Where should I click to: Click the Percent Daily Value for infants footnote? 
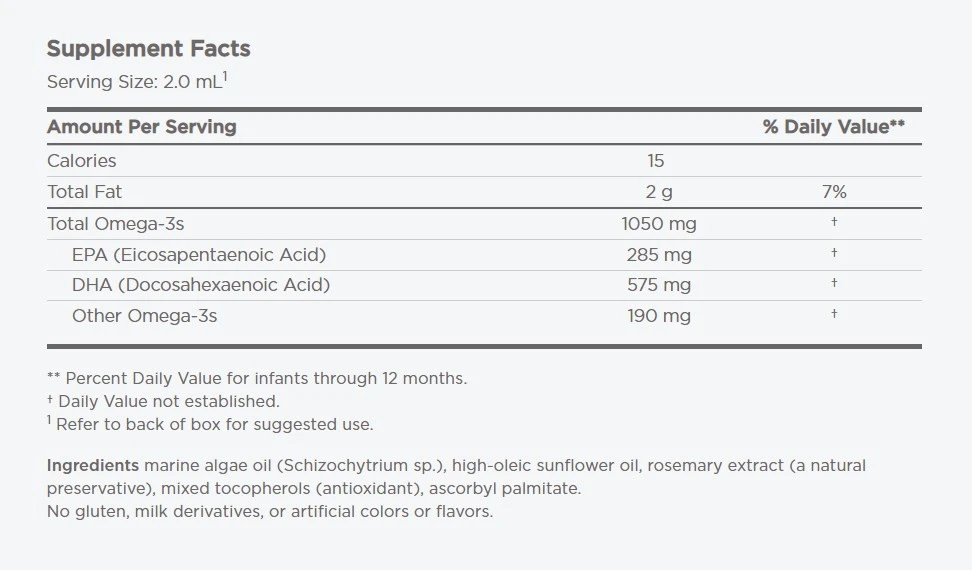[x=257, y=379]
